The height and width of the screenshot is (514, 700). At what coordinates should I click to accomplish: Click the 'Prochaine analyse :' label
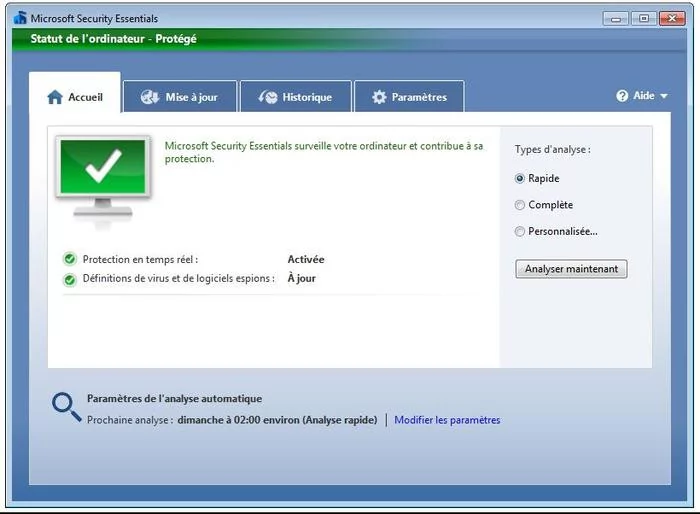click(130, 420)
